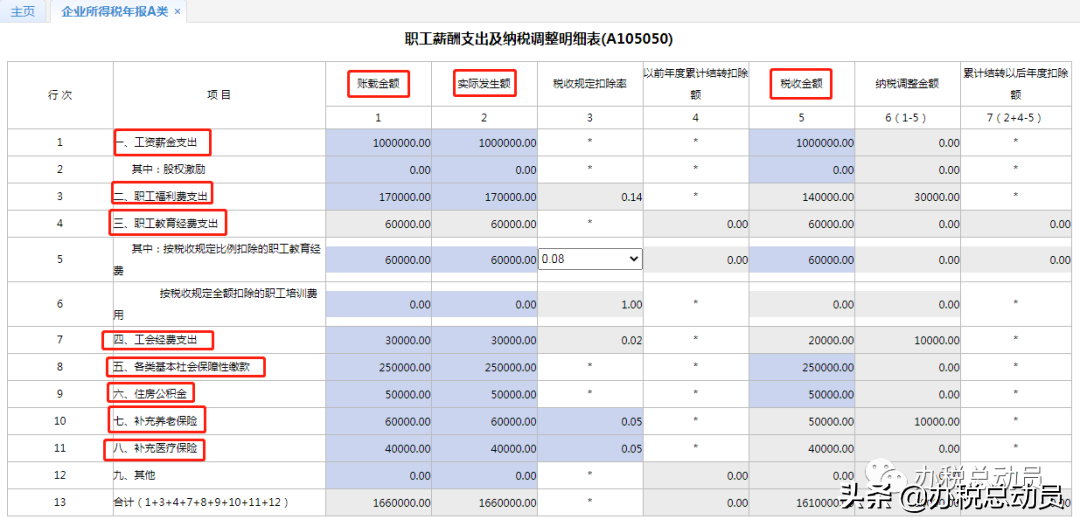Click 补充医疗保险 账载金额 40000.00 field
The height and width of the screenshot is (526, 1080).
tap(379, 449)
